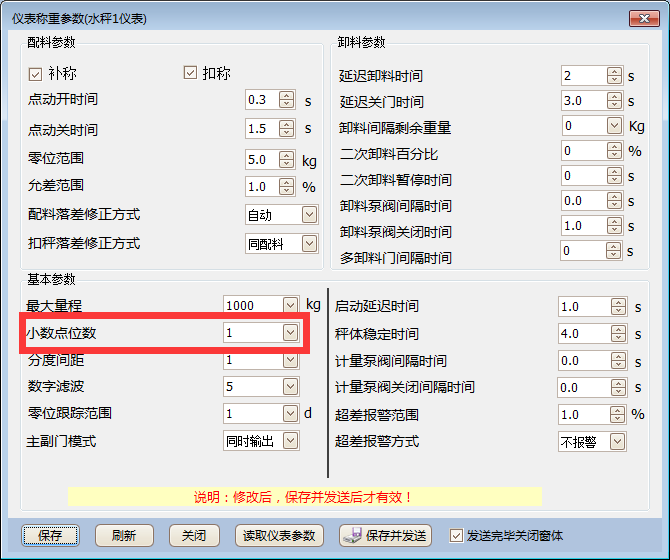
Task: Click into 点动开时间 value field
Action: 262,100
